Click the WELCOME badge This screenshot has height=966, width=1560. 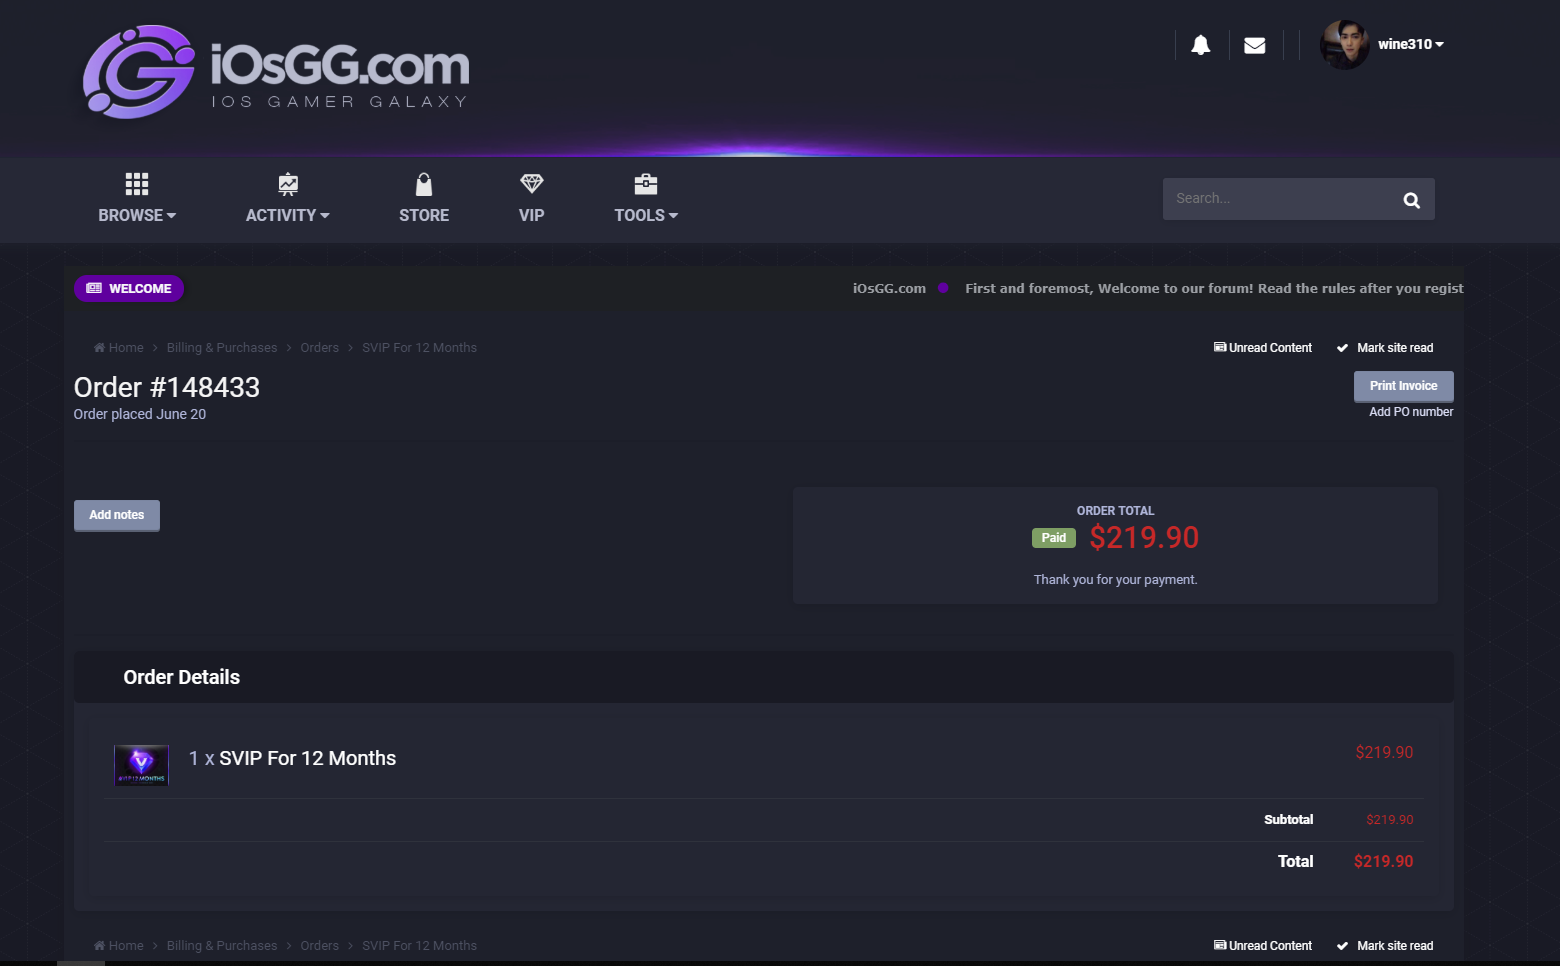tap(129, 288)
